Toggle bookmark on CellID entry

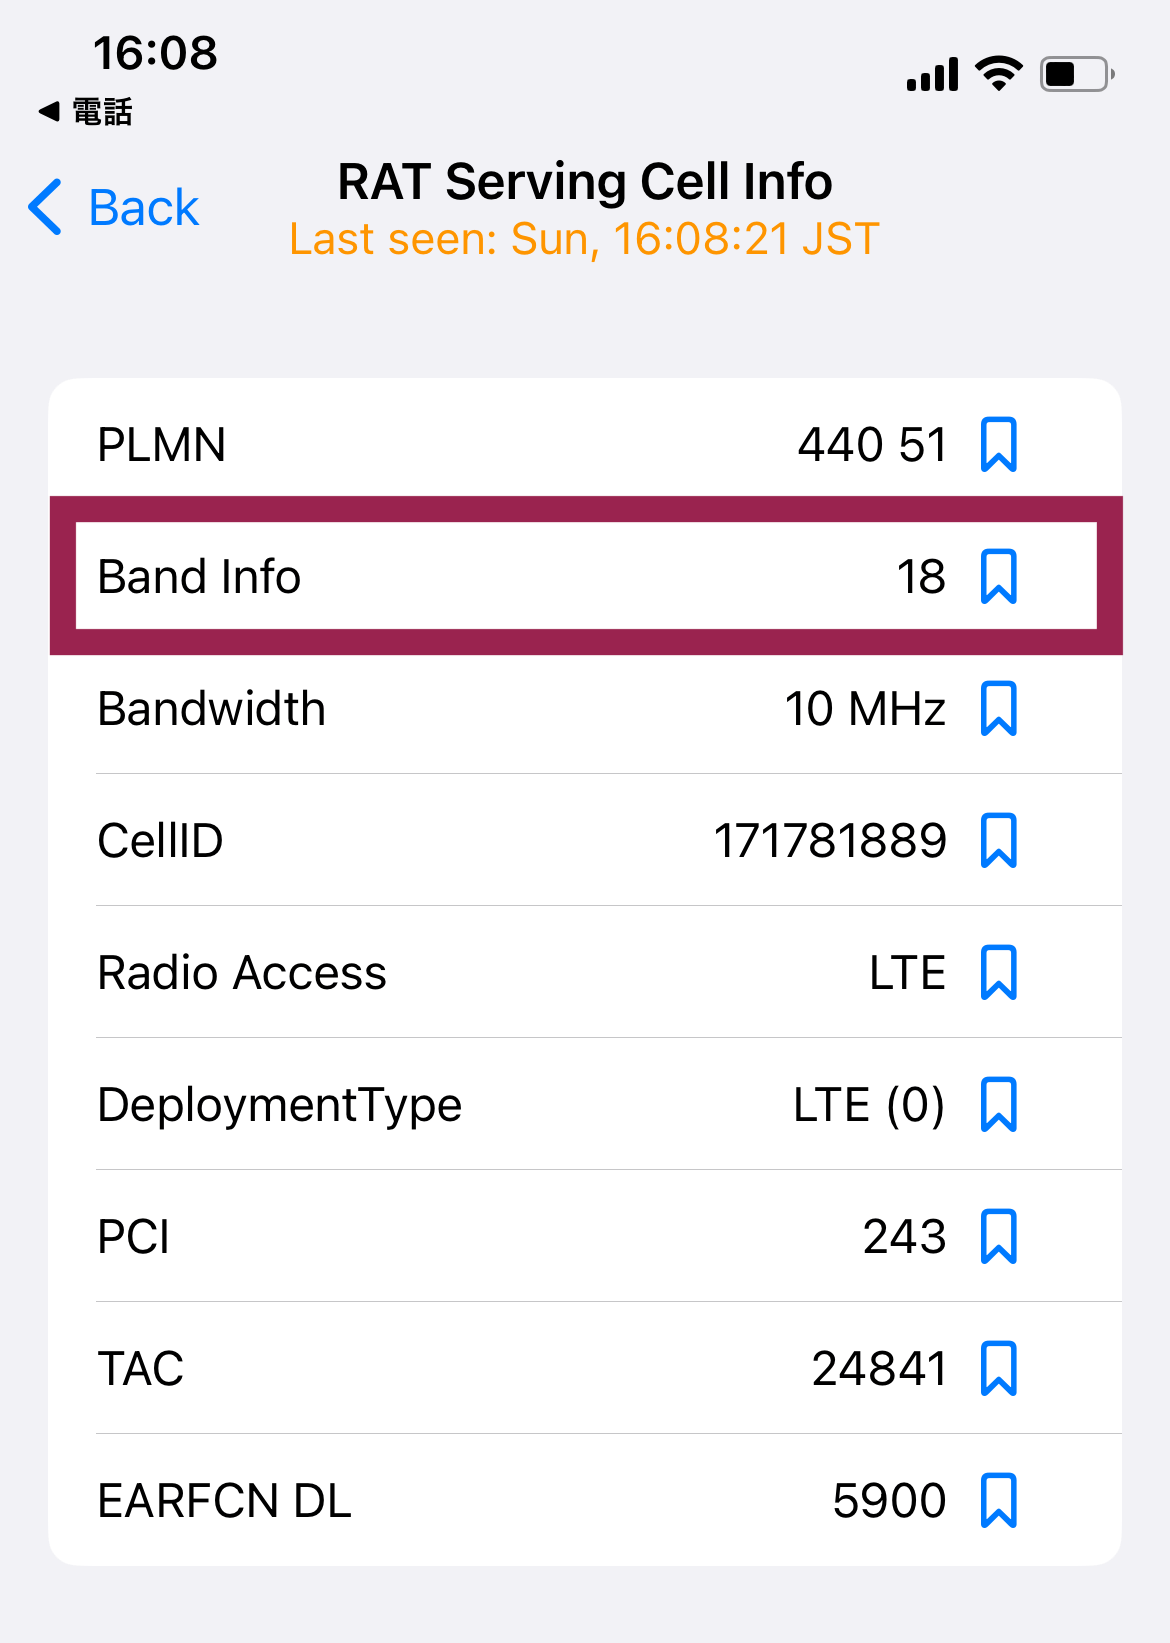pyautogui.click(x=998, y=841)
